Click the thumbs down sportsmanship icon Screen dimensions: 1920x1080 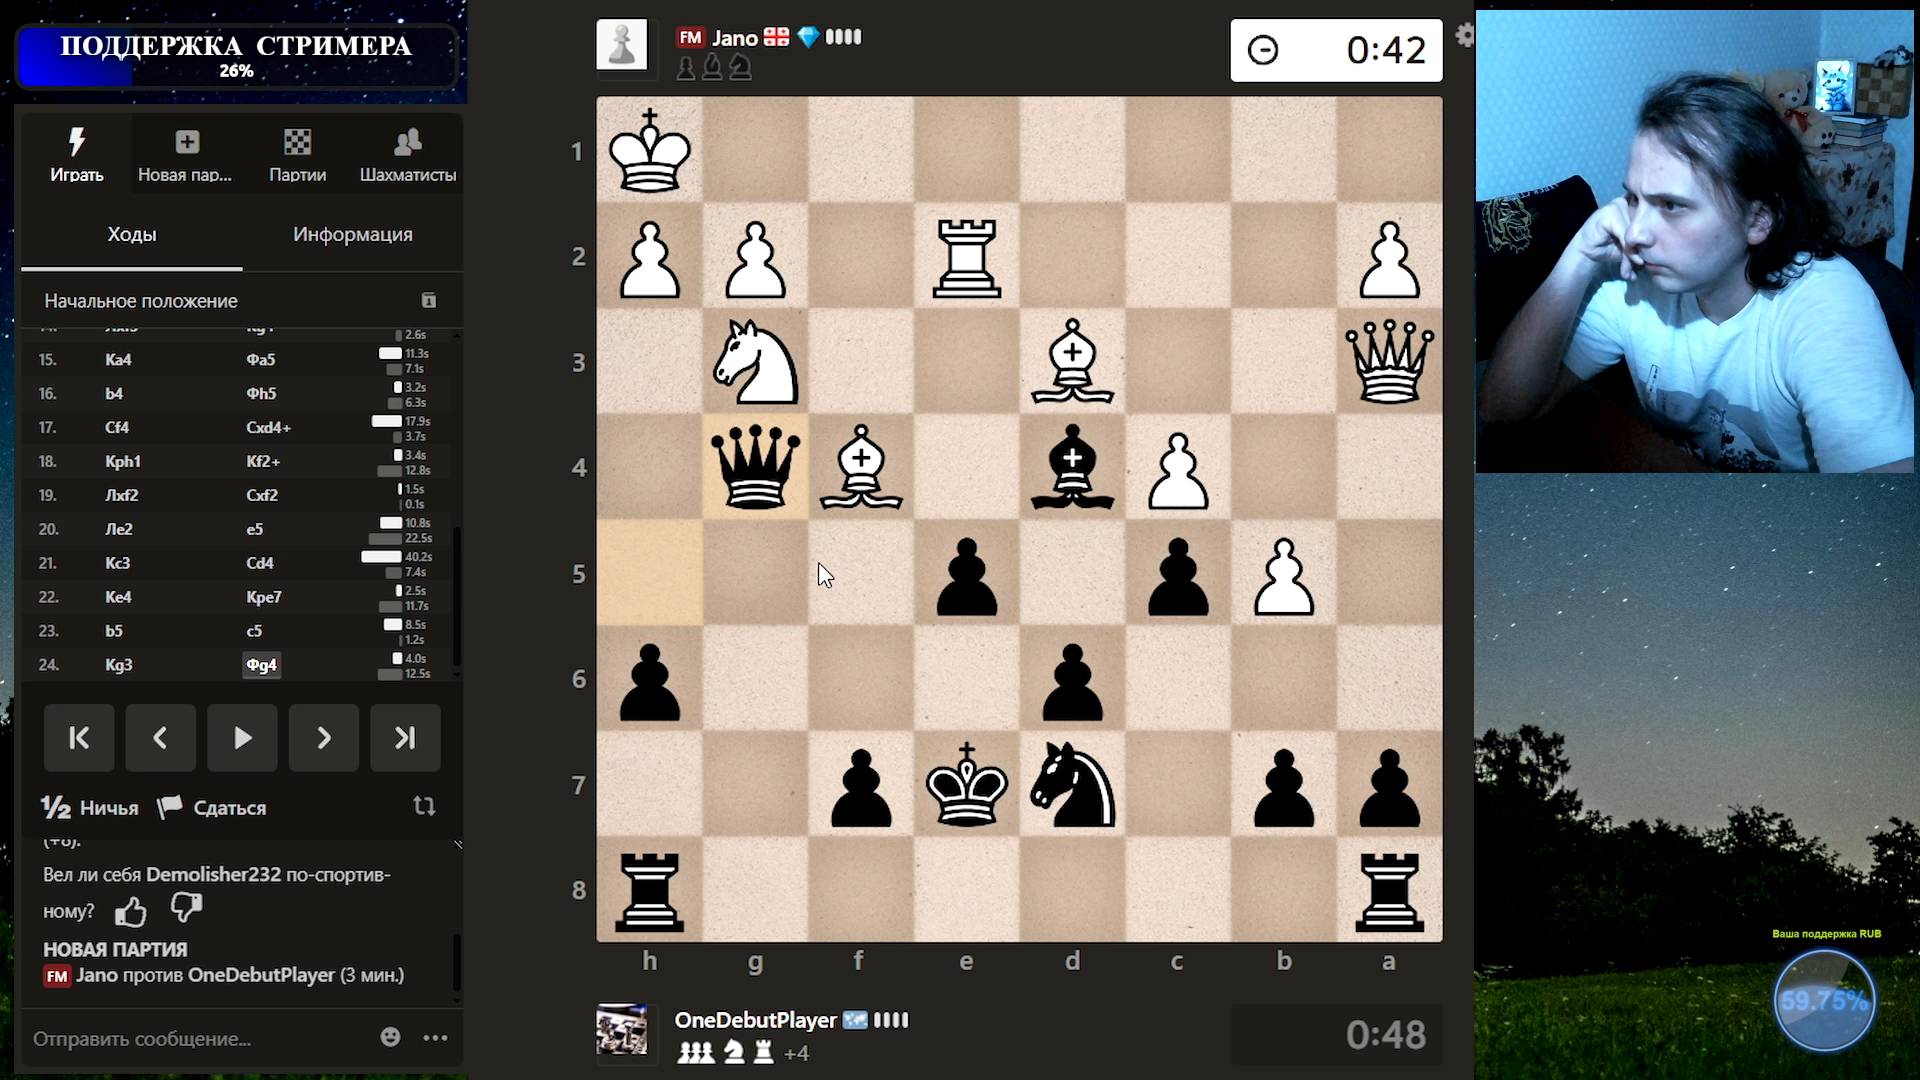[x=186, y=908]
